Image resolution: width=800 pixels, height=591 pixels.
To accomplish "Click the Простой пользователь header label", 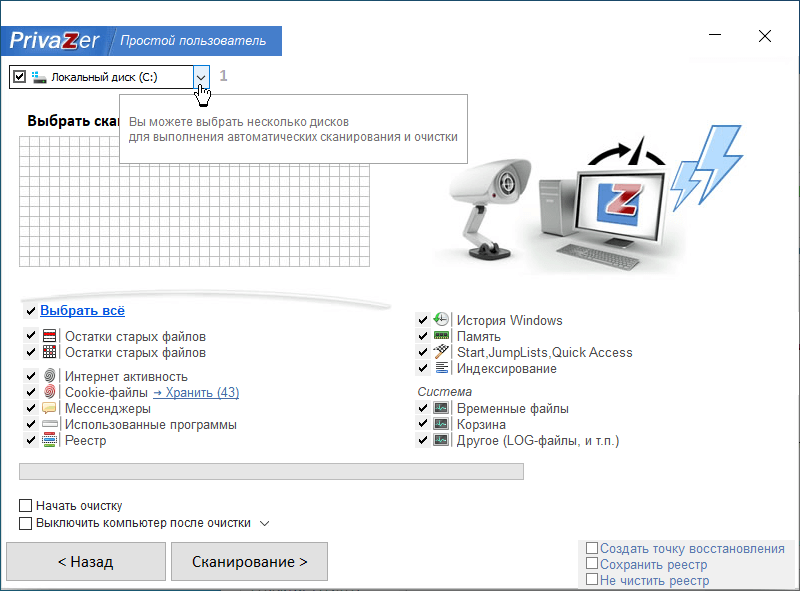I will pos(193,41).
